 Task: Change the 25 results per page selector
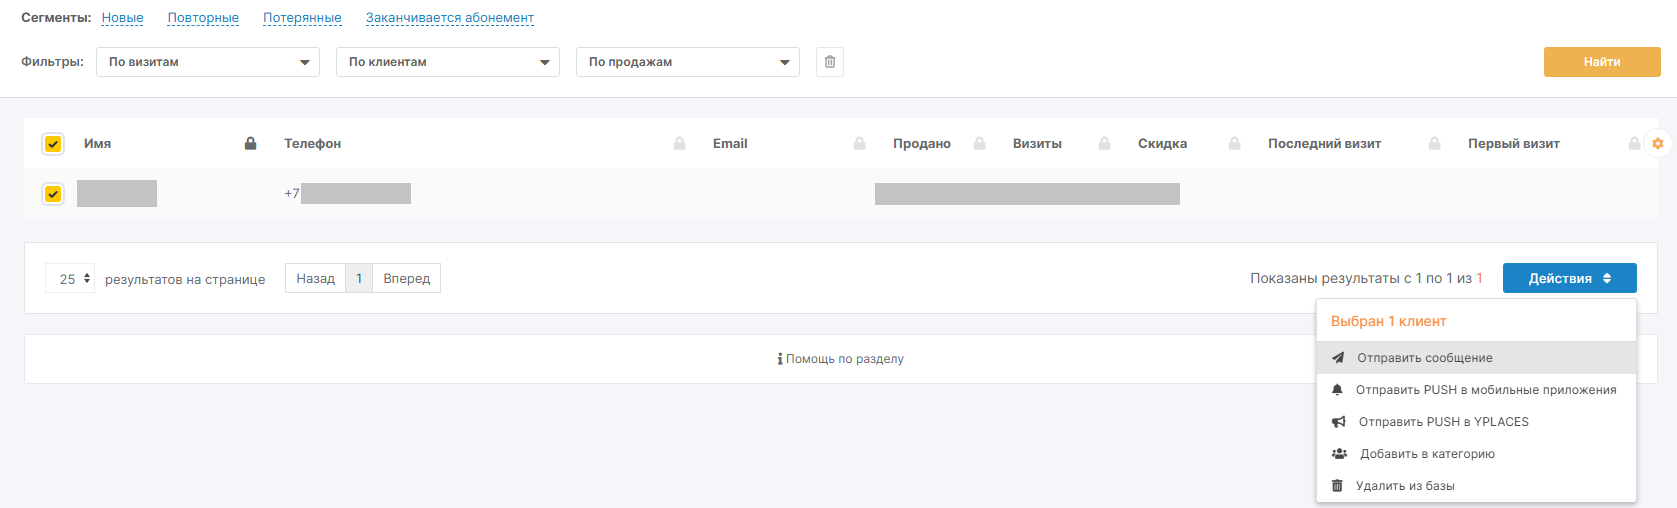tap(70, 279)
